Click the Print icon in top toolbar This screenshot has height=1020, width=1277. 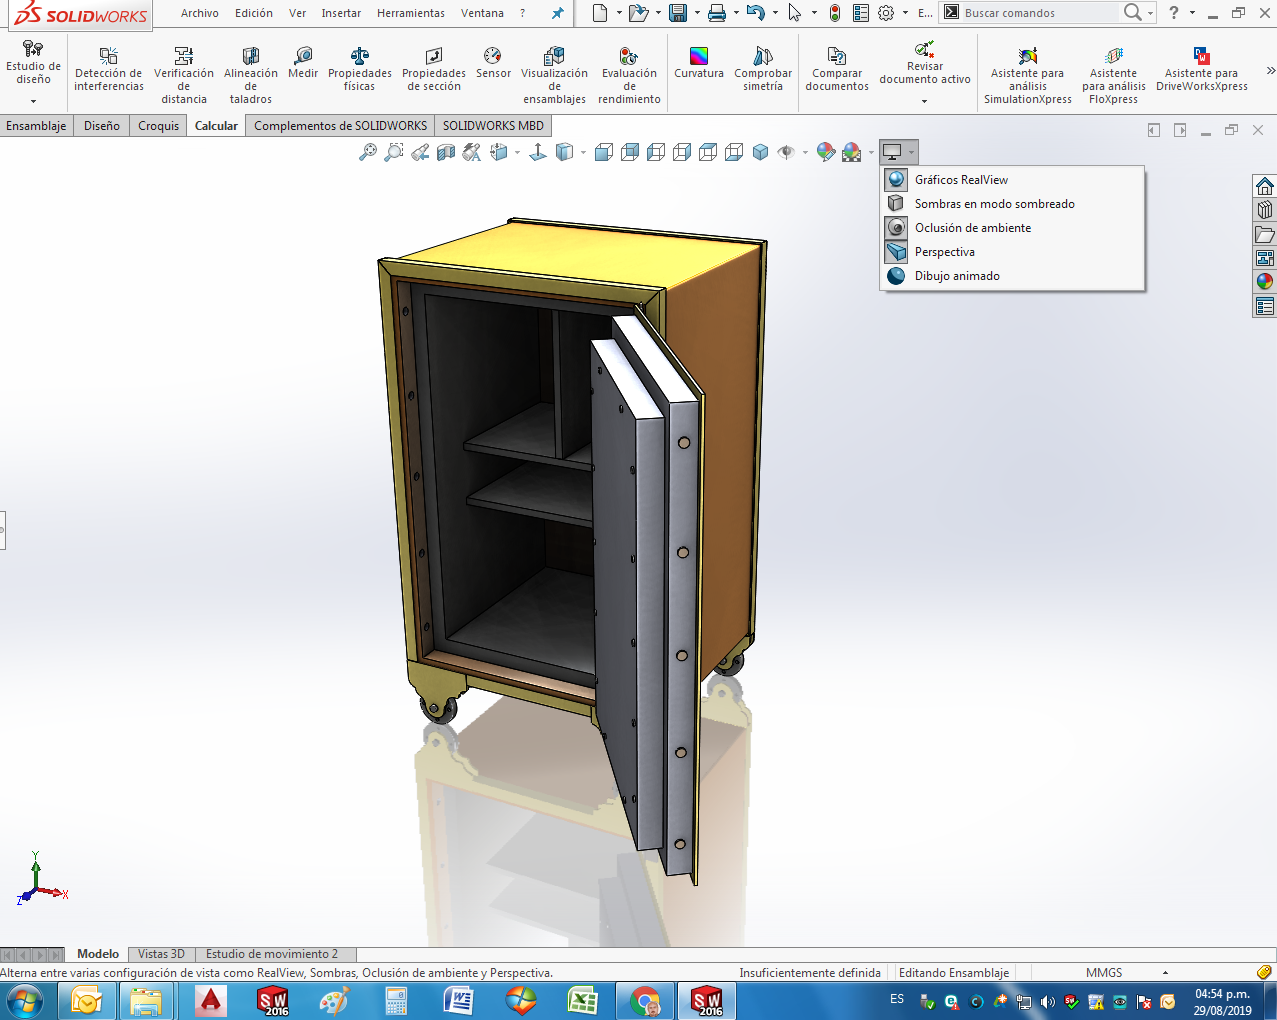point(717,13)
